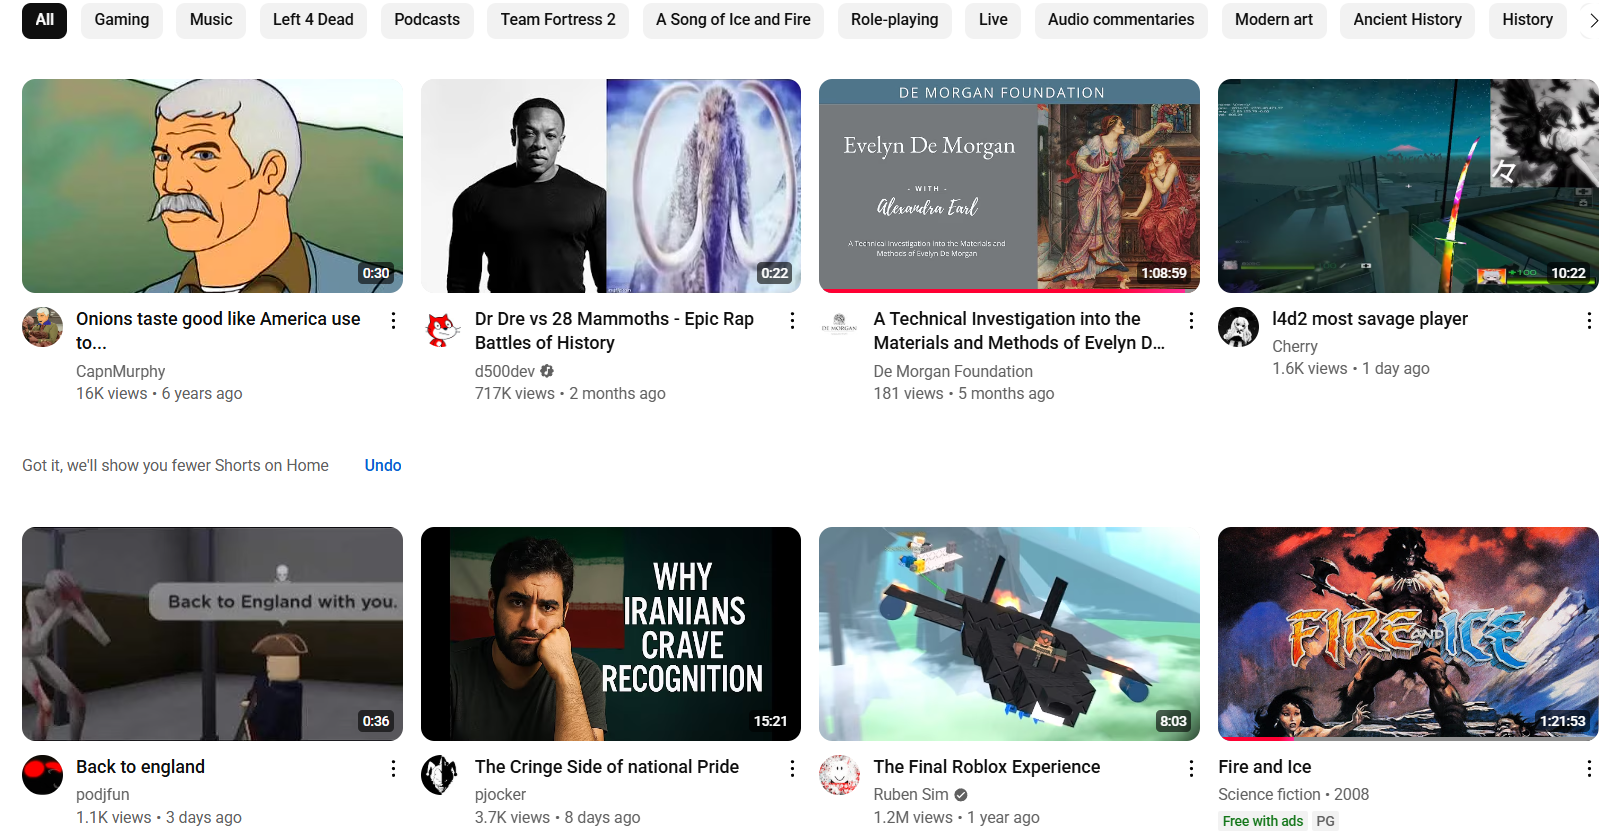The width and height of the screenshot is (1614, 832).
Task: Open the Onions taste good like America title
Action: click(218, 331)
